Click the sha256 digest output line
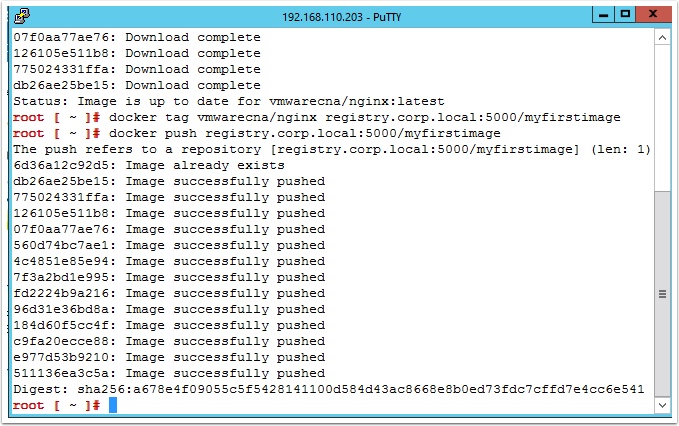The height and width of the screenshot is (426, 679). point(329,389)
